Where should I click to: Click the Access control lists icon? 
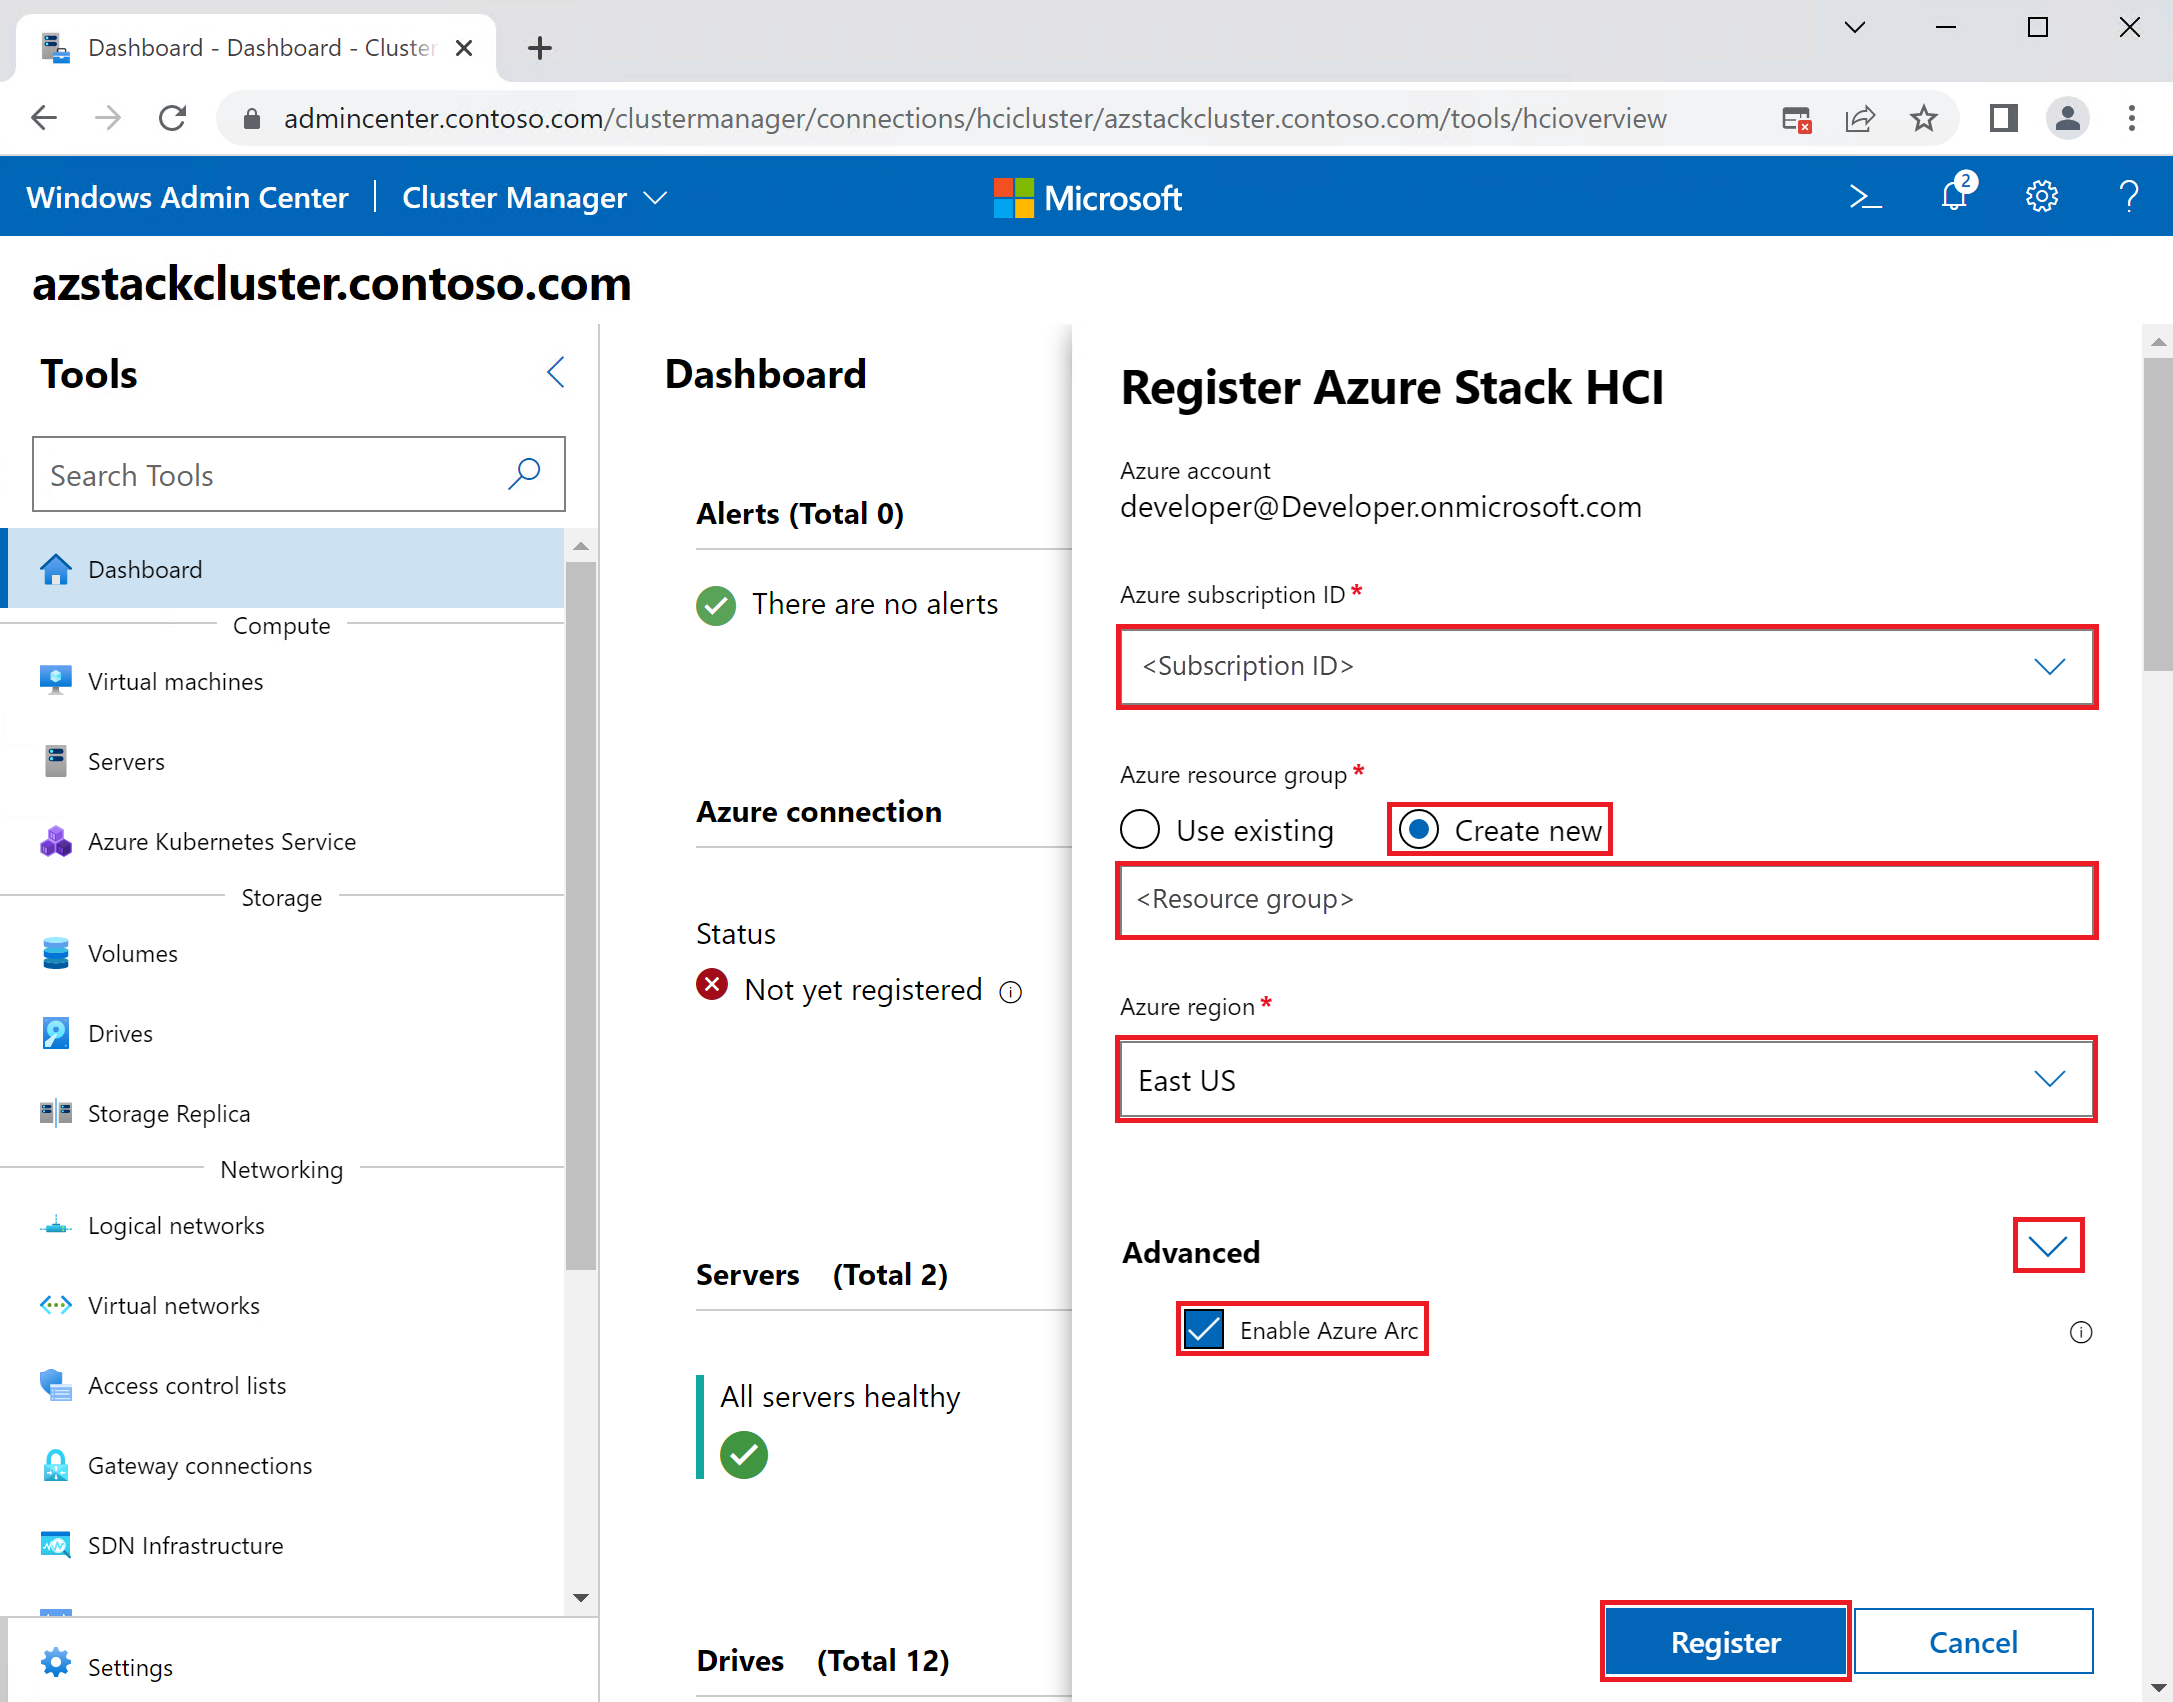56,1385
